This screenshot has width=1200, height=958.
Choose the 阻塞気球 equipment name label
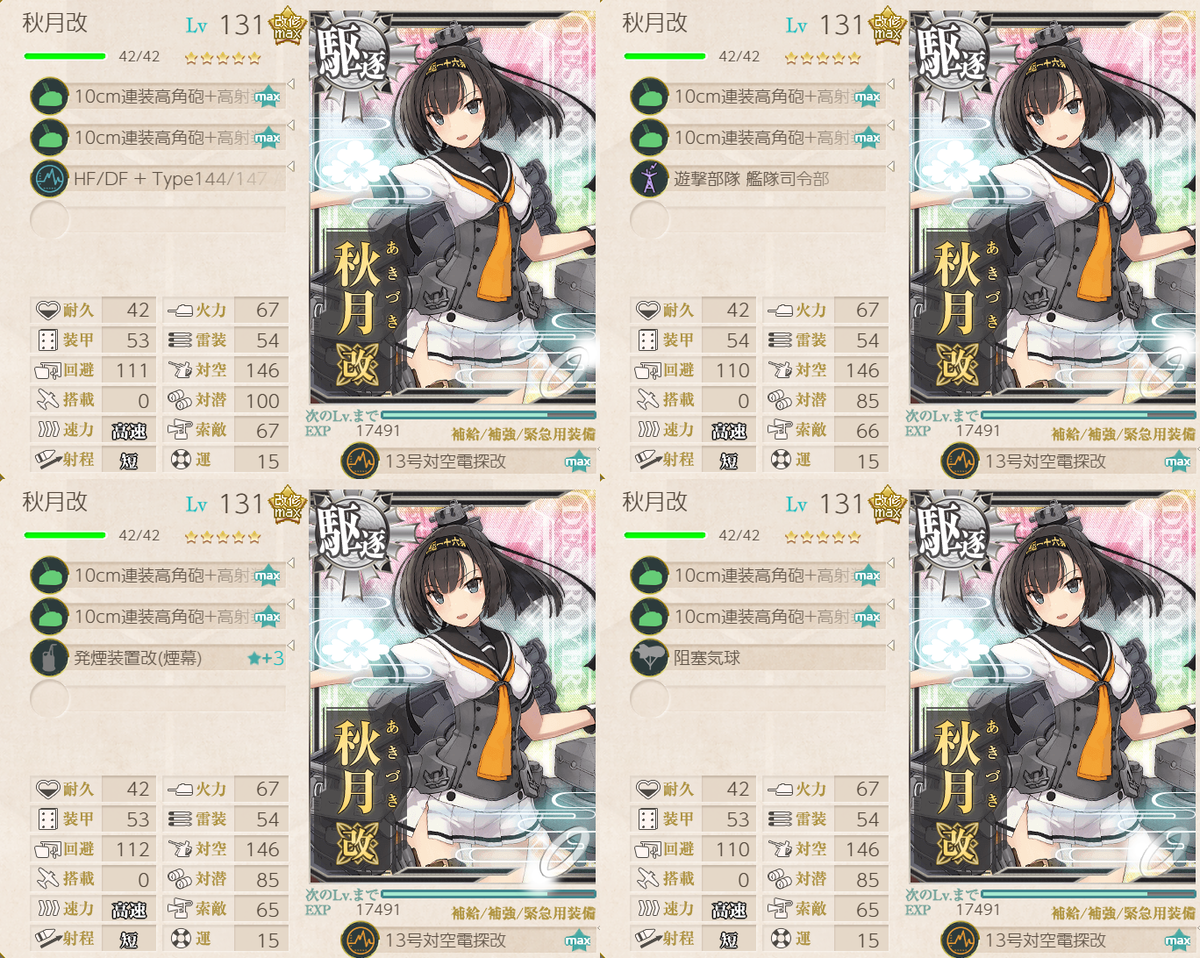pos(707,658)
